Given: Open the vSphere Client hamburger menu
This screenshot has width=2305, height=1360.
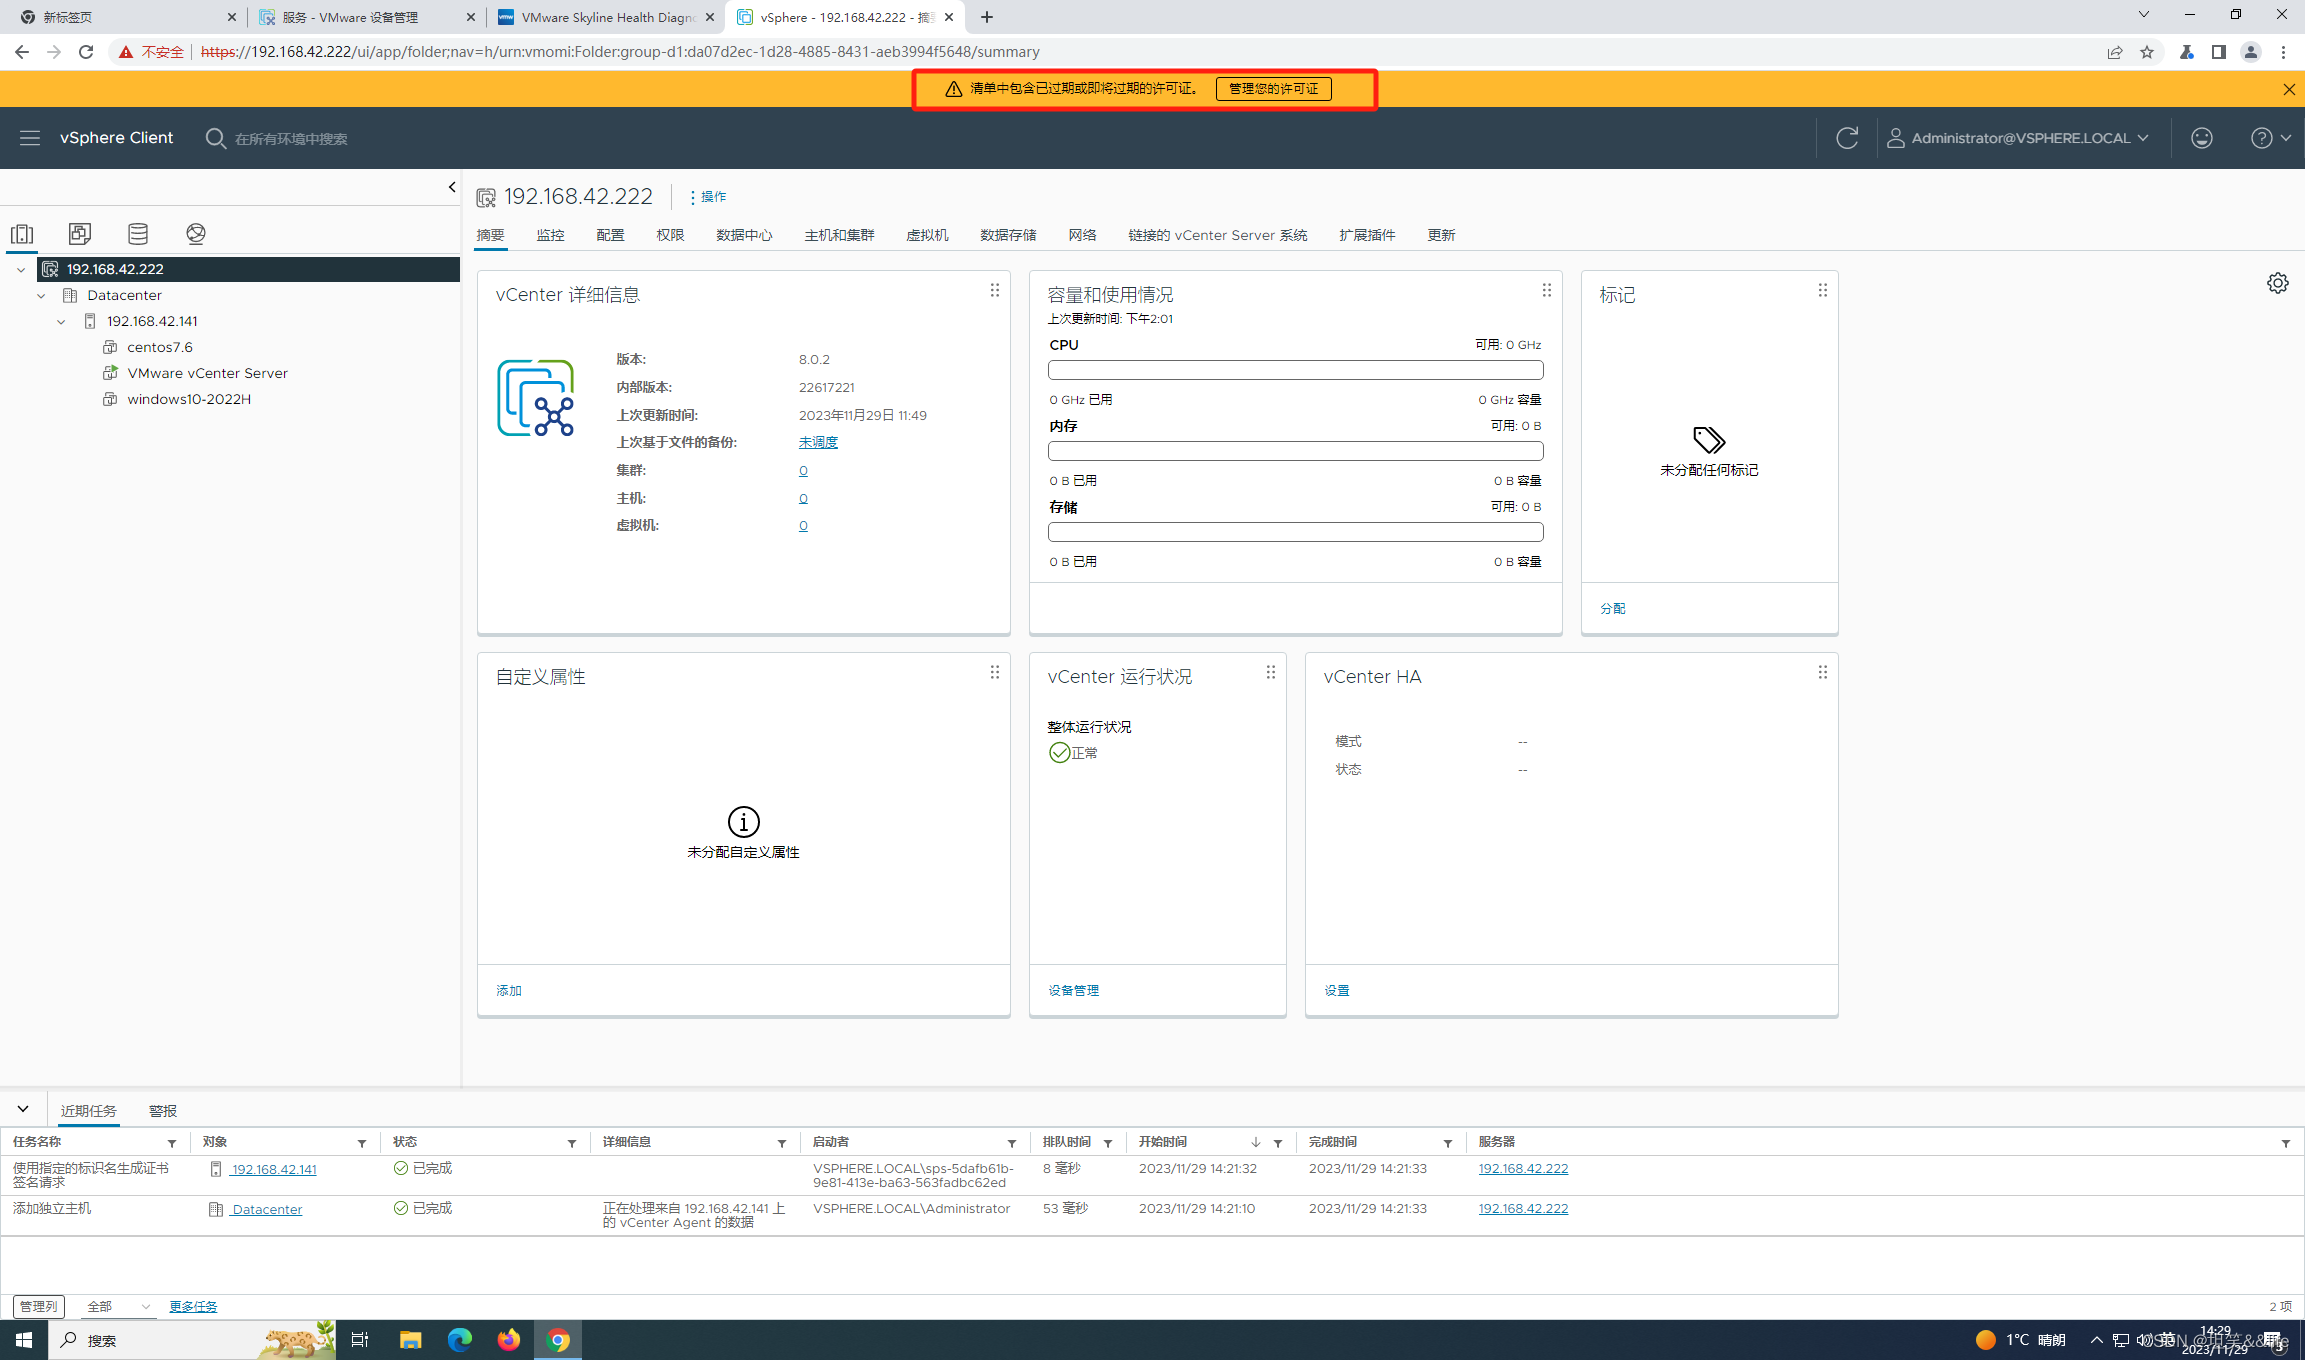Looking at the screenshot, I should [30, 138].
